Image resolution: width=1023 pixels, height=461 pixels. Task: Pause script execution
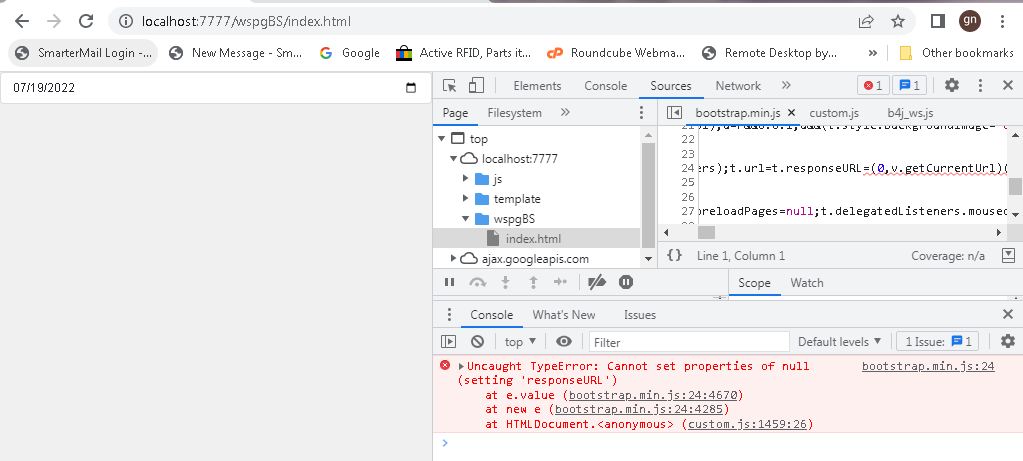pyautogui.click(x=449, y=282)
